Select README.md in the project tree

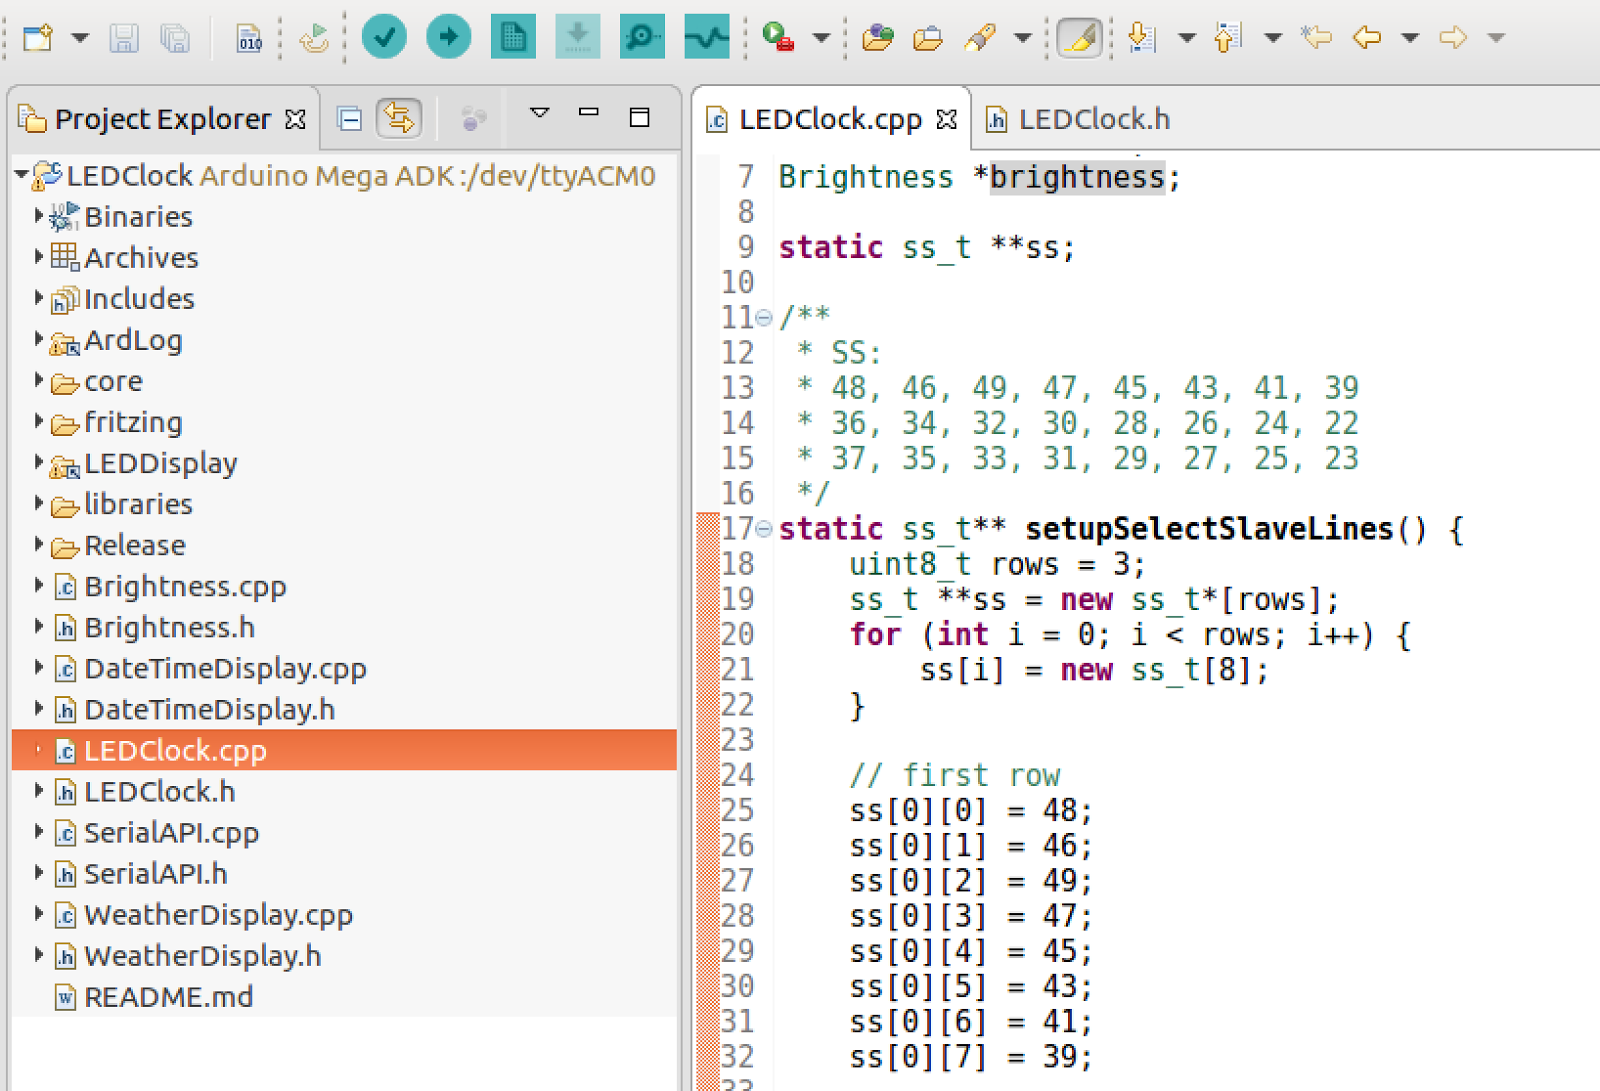pos(168,997)
